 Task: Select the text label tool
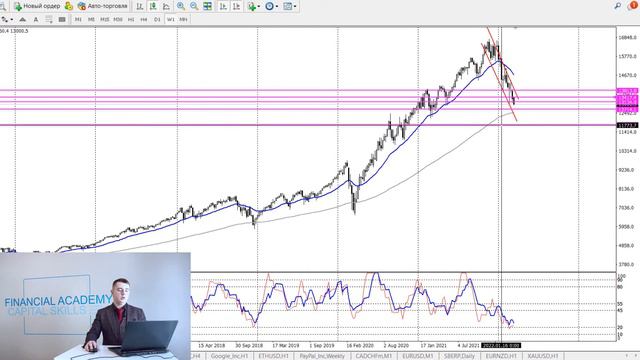(49, 19)
